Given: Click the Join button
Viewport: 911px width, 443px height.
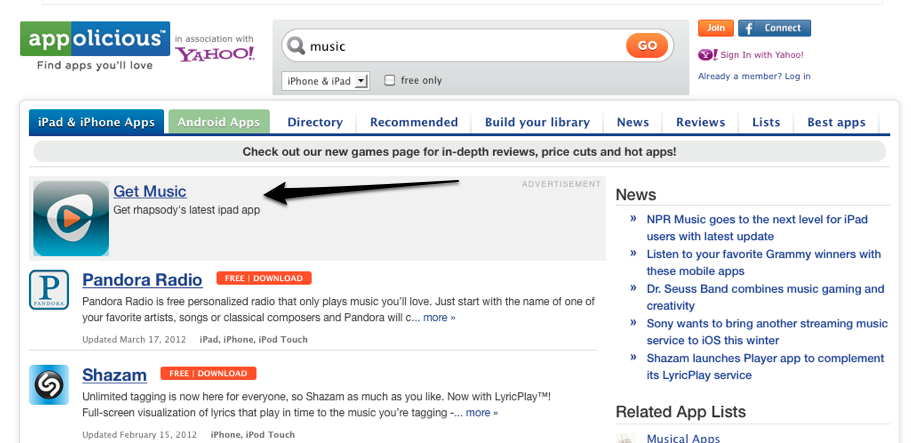Looking at the screenshot, I should pyautogui.click(x=716, y=28).
